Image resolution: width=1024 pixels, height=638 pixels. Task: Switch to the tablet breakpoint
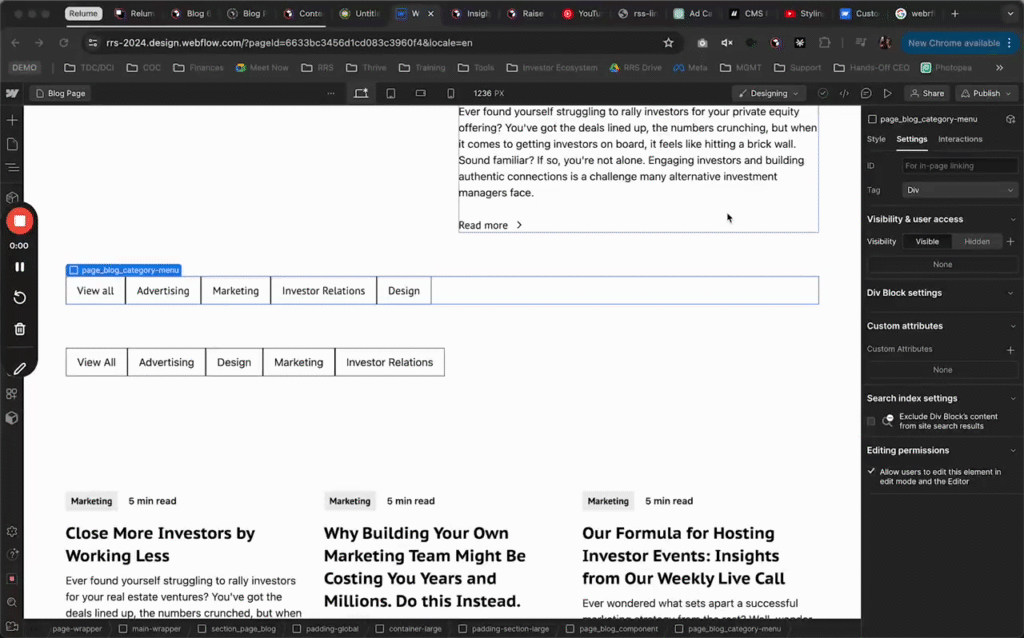coord(391,93)
